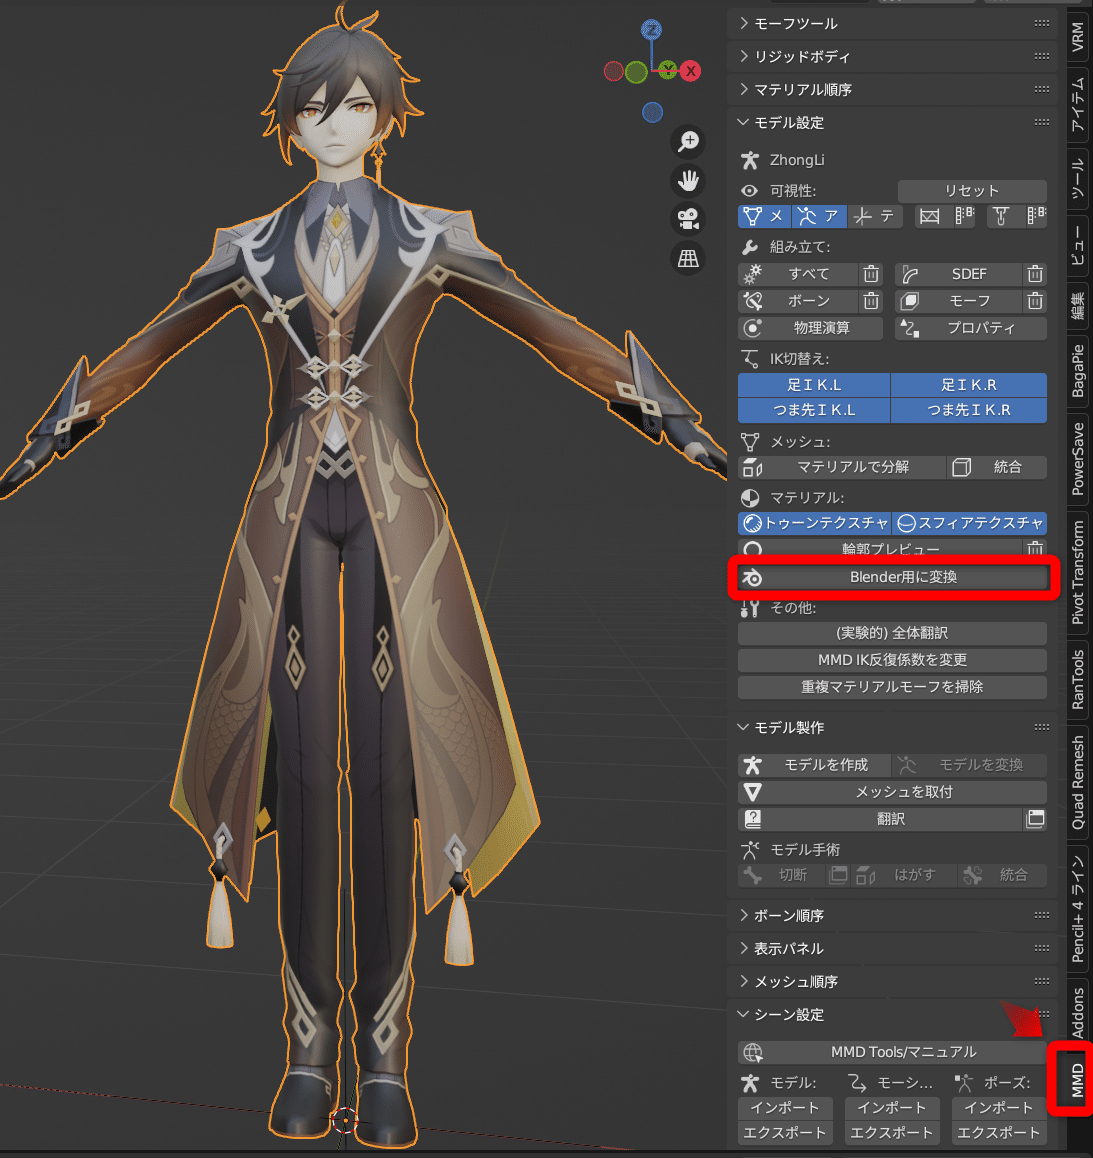Toggle the camera view icon
The image size is (1093, 1158).
pyautogui.click(x=688, y=219)
